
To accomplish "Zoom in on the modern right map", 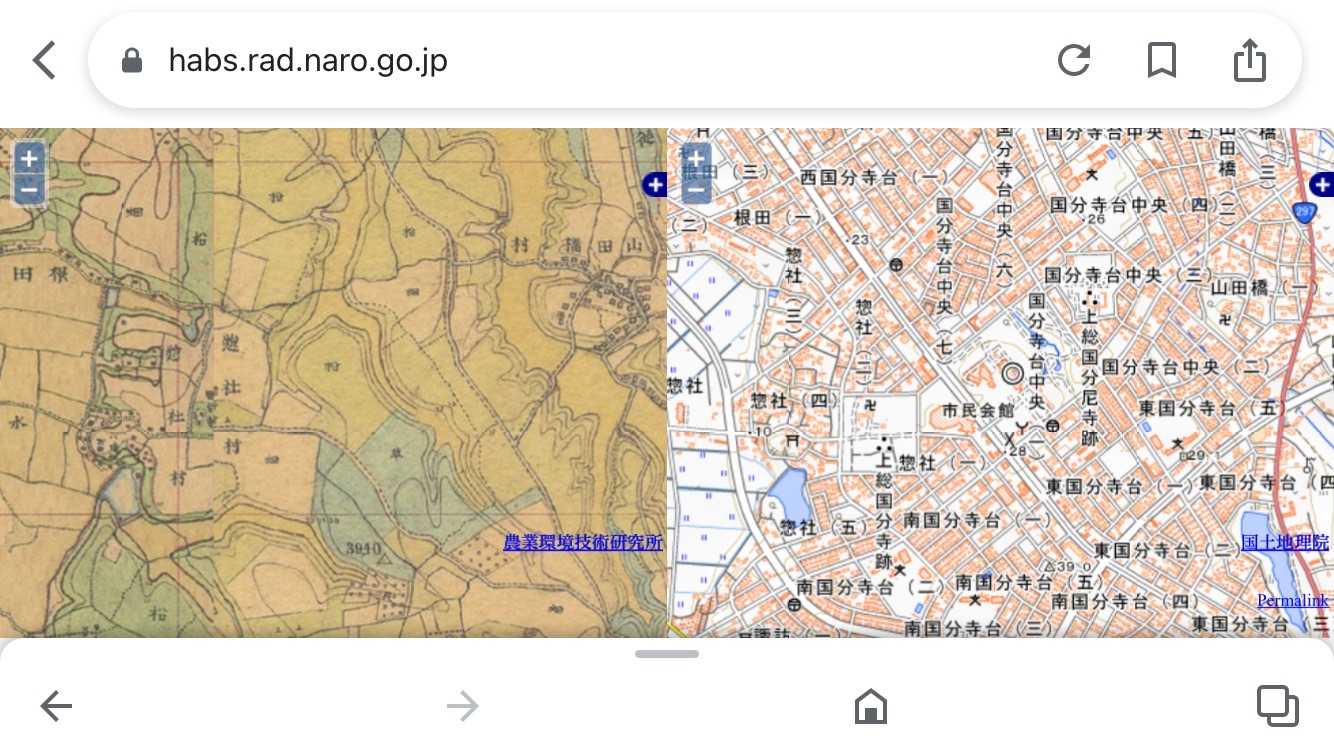I will [x=696, y=159].
